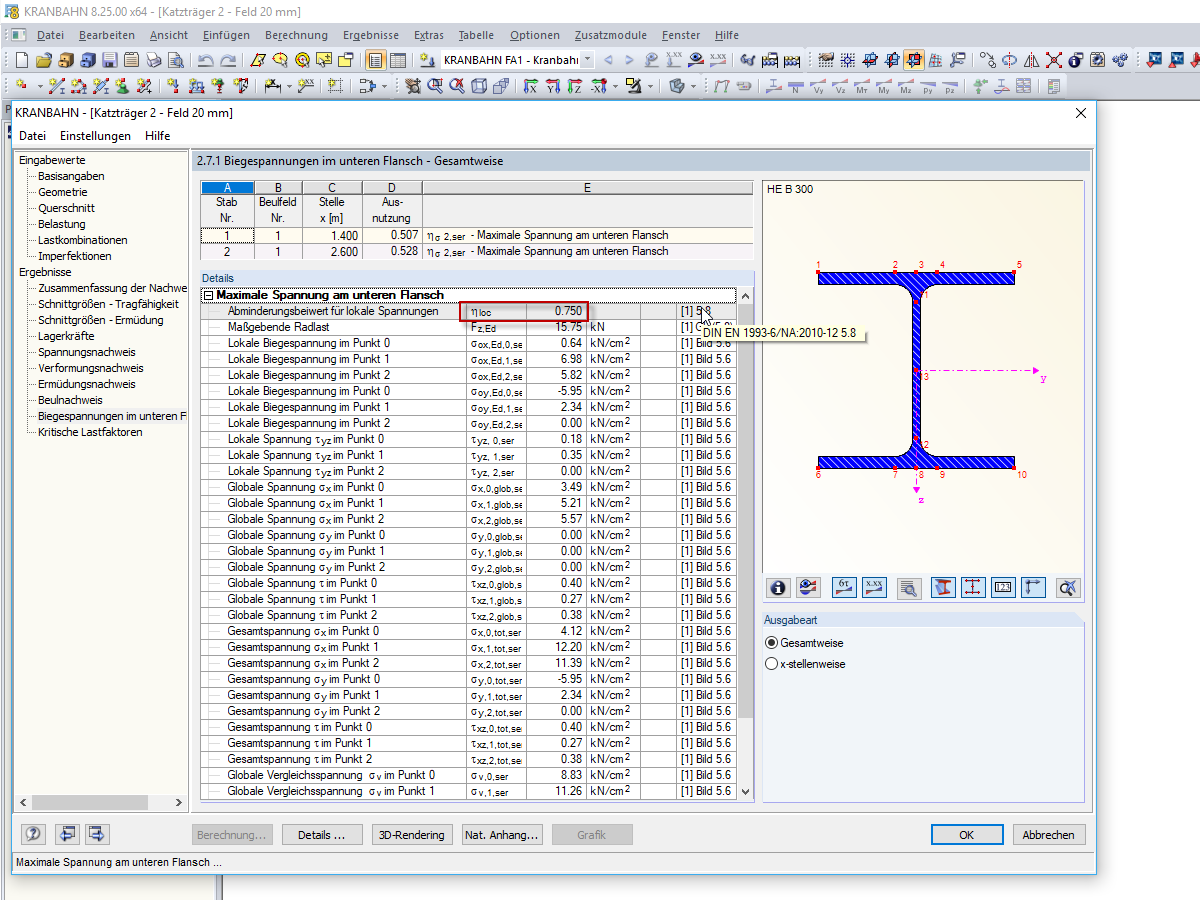
Task: Click the wireframe cube view icon in second toolbar
Action: tap(479, 87)
